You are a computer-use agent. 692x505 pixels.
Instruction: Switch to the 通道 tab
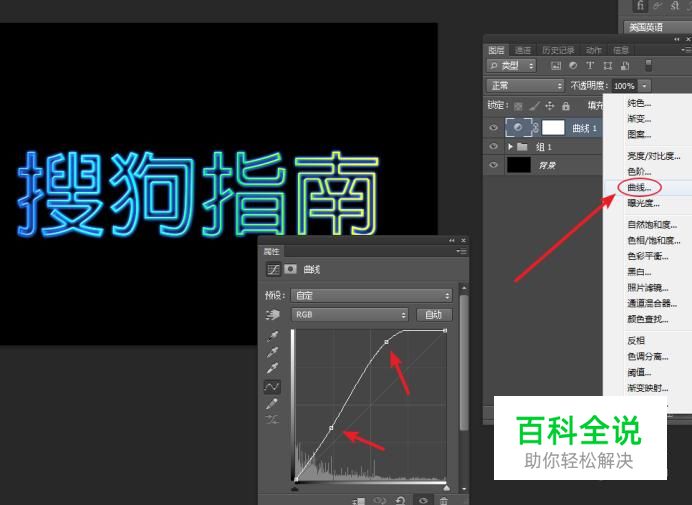coord(523,50)
